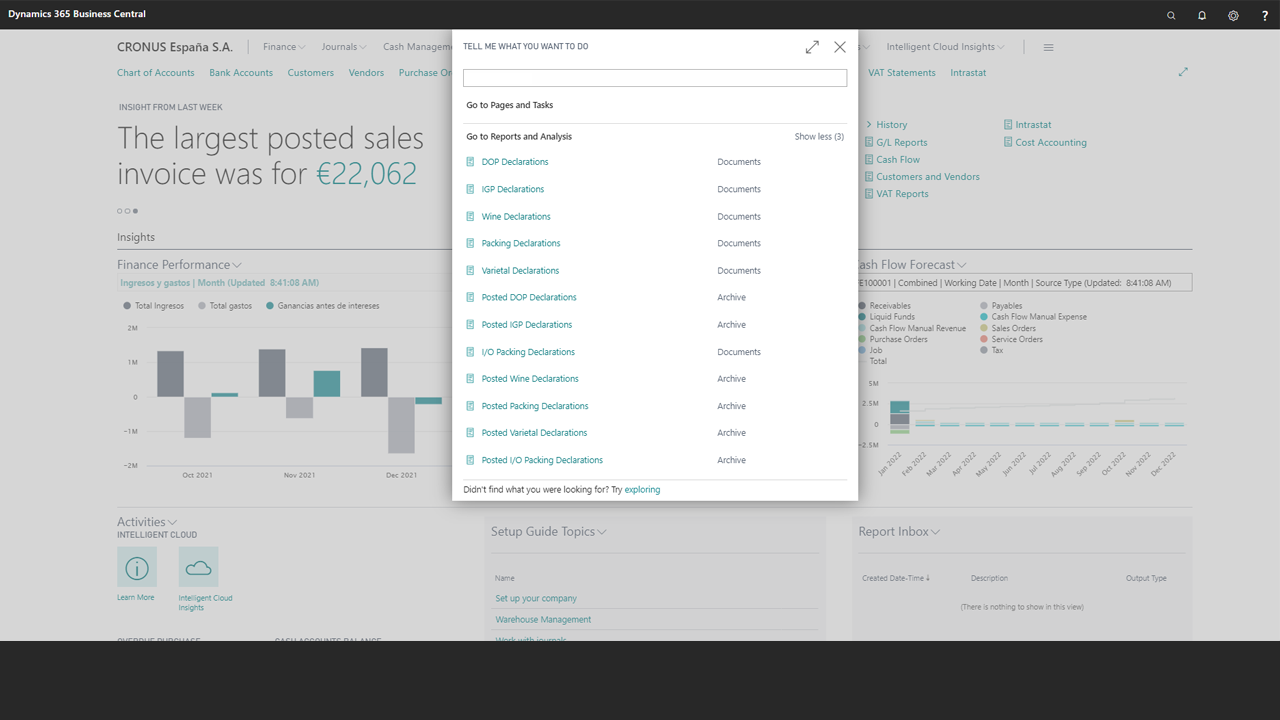Expand Intelligent Cloud Insights dropdown

[x=945, y=47]
